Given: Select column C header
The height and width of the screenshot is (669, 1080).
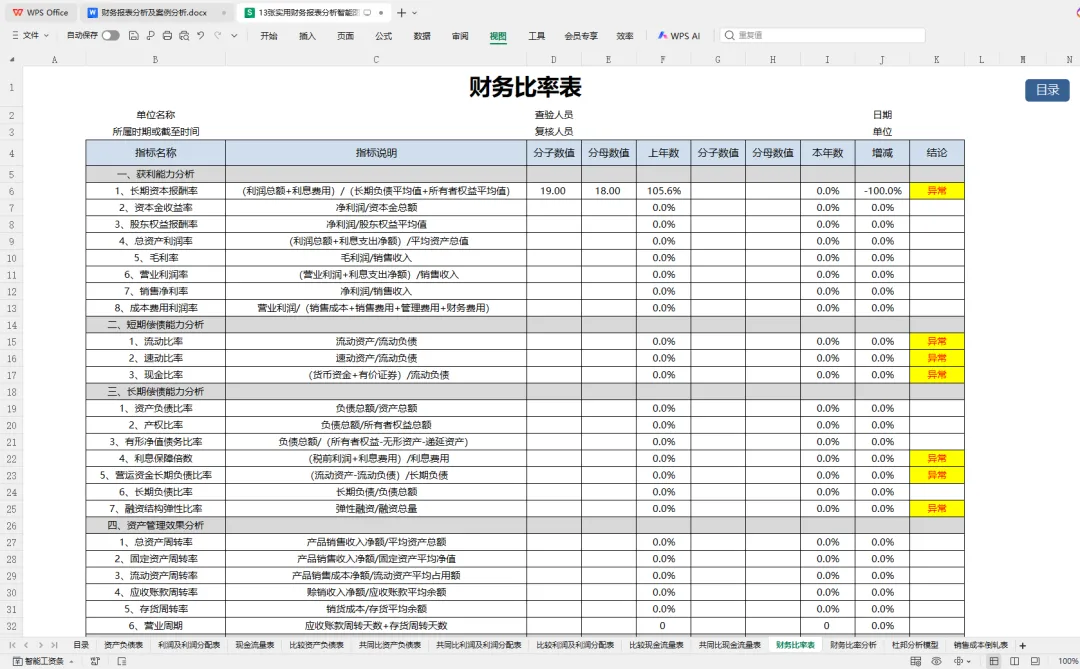Looking at the screenshot, I should [x=376, y=60].
